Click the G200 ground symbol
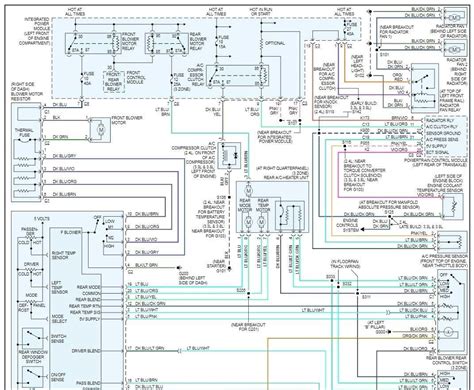 (x=179, y=268)
